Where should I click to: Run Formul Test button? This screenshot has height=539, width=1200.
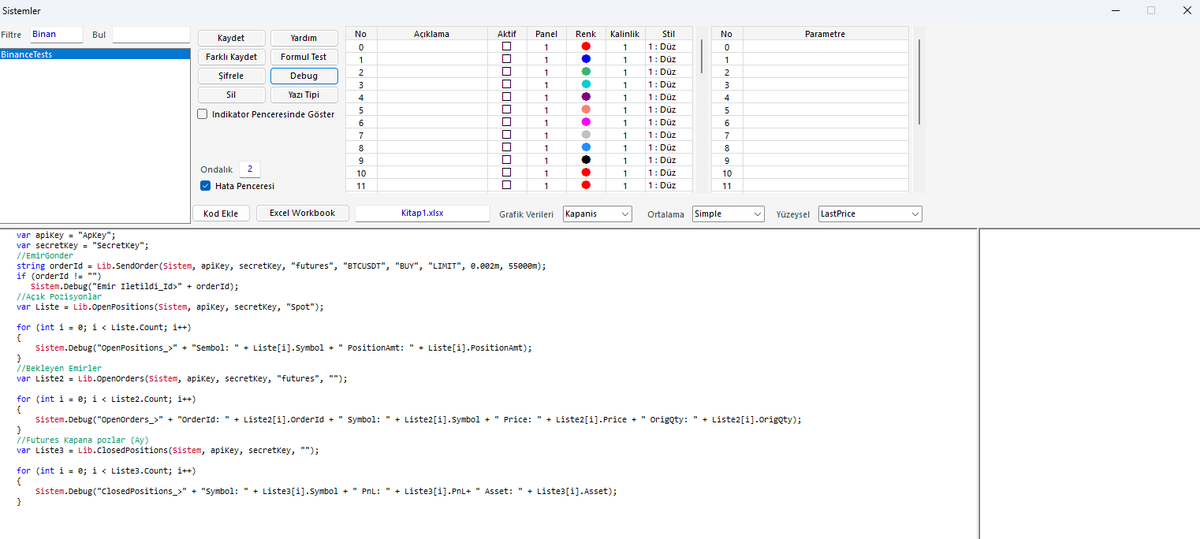[x=304, y=57]
